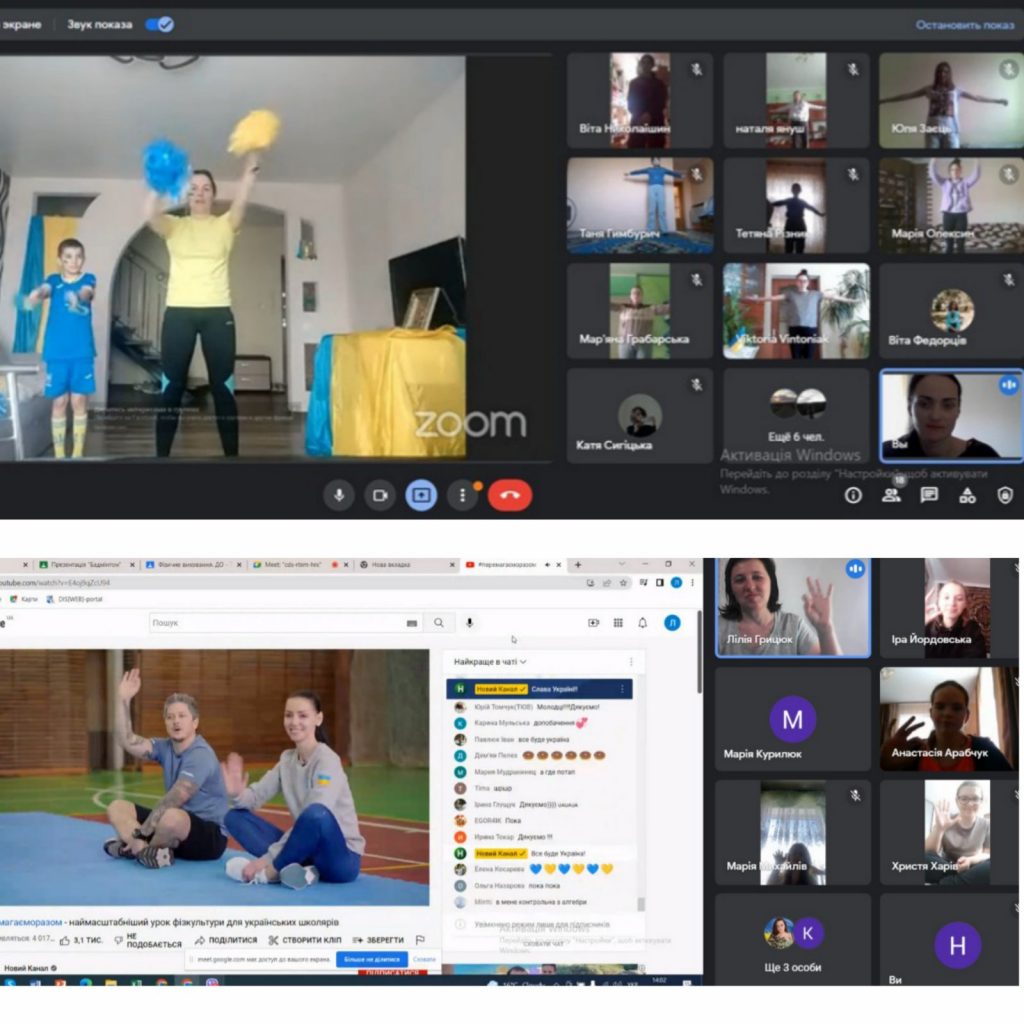Open the Meet chat panel
Viewport: 1024px width, 1024px height.
pyautogui.click(x=929, y=495)
